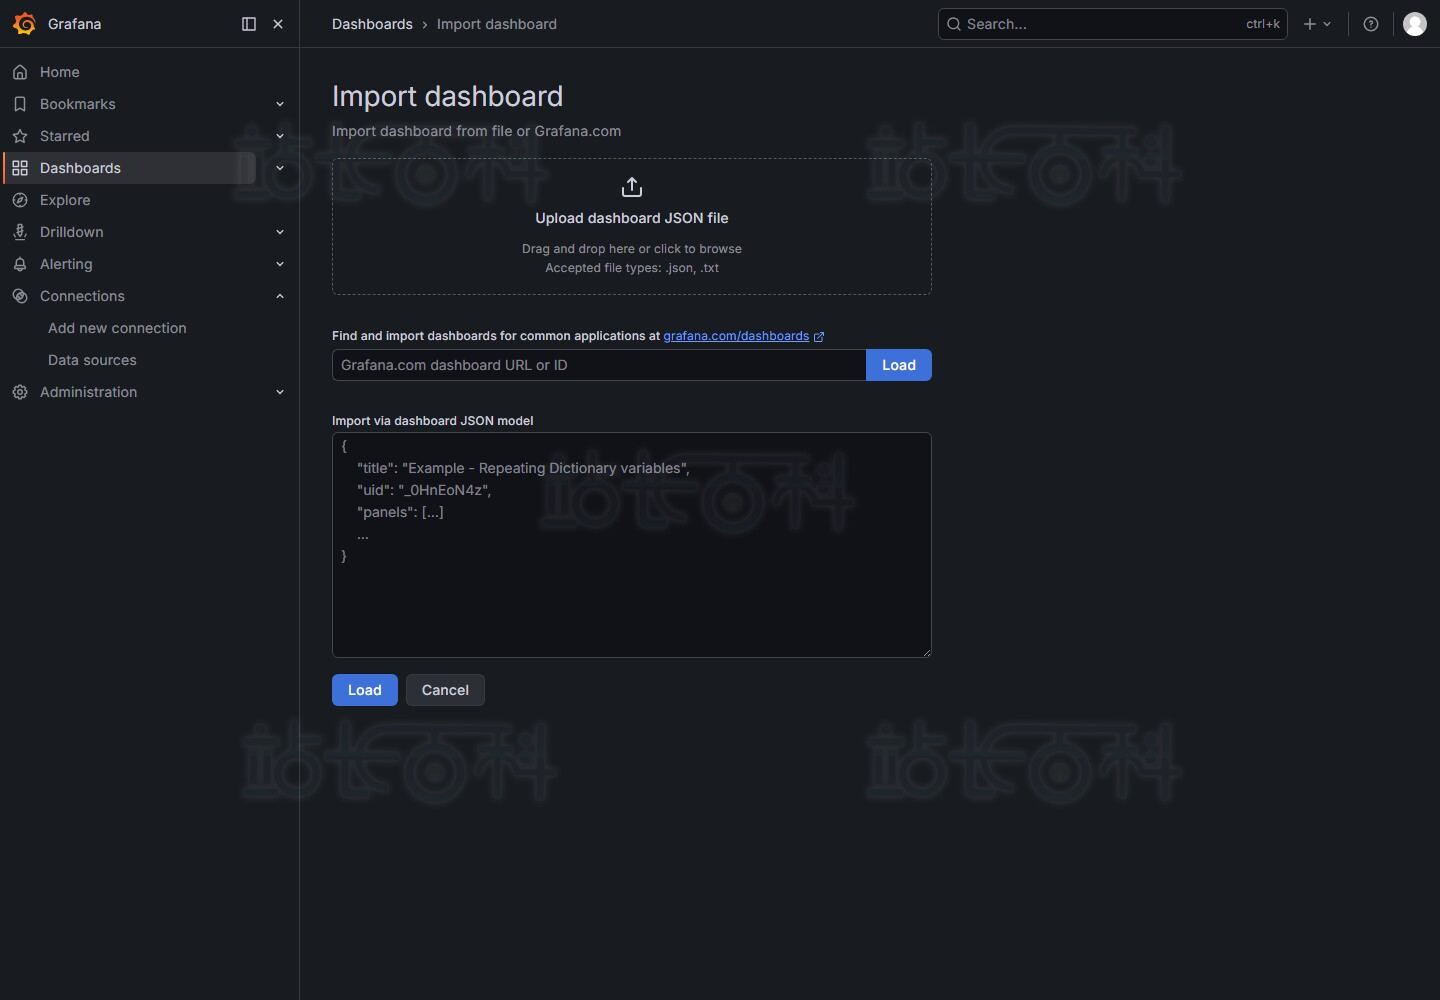Viewport: 1440px width, 1000px height.
Task: Click the search magnifier icon
Action: tap(954, 24)
